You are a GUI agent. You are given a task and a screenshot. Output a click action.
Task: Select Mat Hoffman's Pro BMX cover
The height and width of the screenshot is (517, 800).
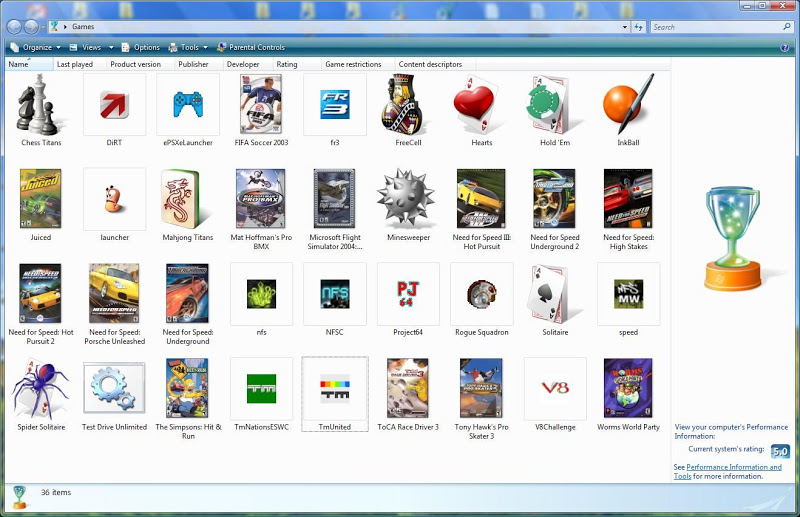point(261,199)
